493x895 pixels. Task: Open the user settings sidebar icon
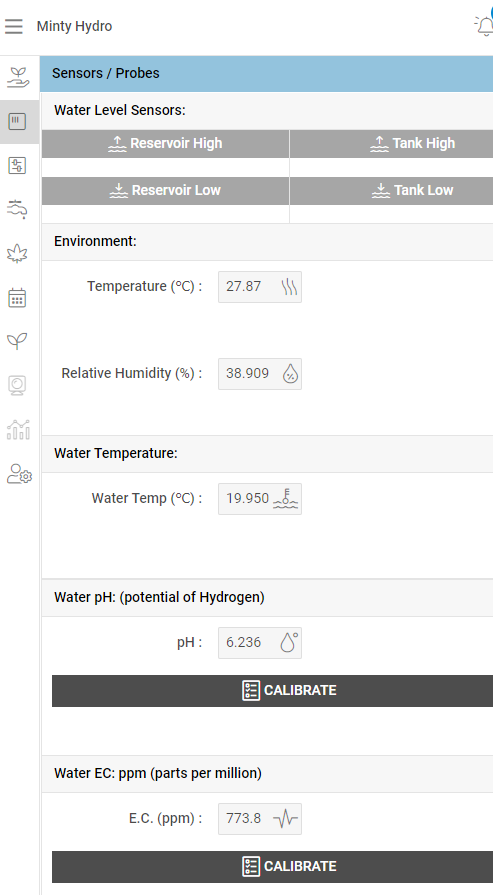coord(19,474)
